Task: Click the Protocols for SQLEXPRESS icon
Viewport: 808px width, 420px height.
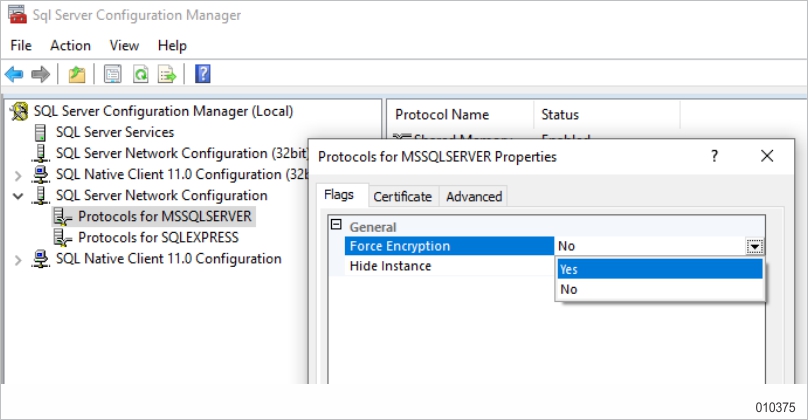Action: coord(63,238)
